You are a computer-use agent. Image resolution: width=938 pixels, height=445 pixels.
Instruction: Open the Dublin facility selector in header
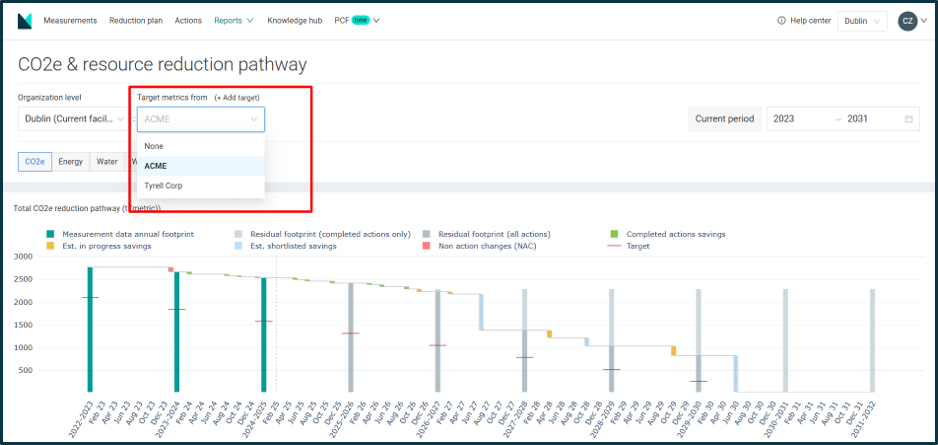tap(862, 21)
